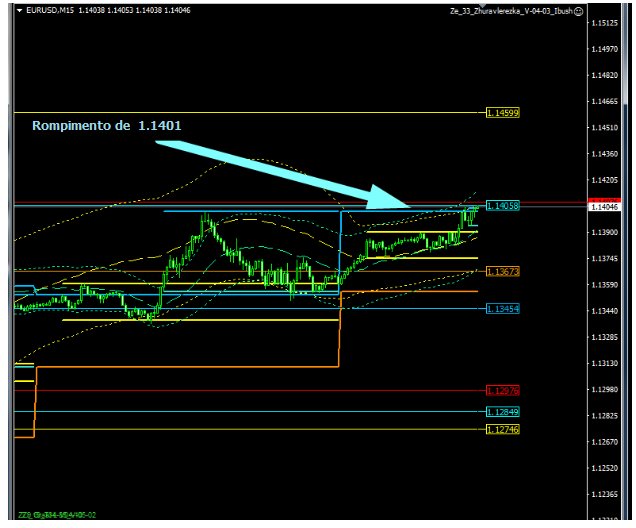Image resolution: width=636 pixels, height=528 pixels.
Task: Click the green indicator label at bottom-left
Action: click(58, 516)
